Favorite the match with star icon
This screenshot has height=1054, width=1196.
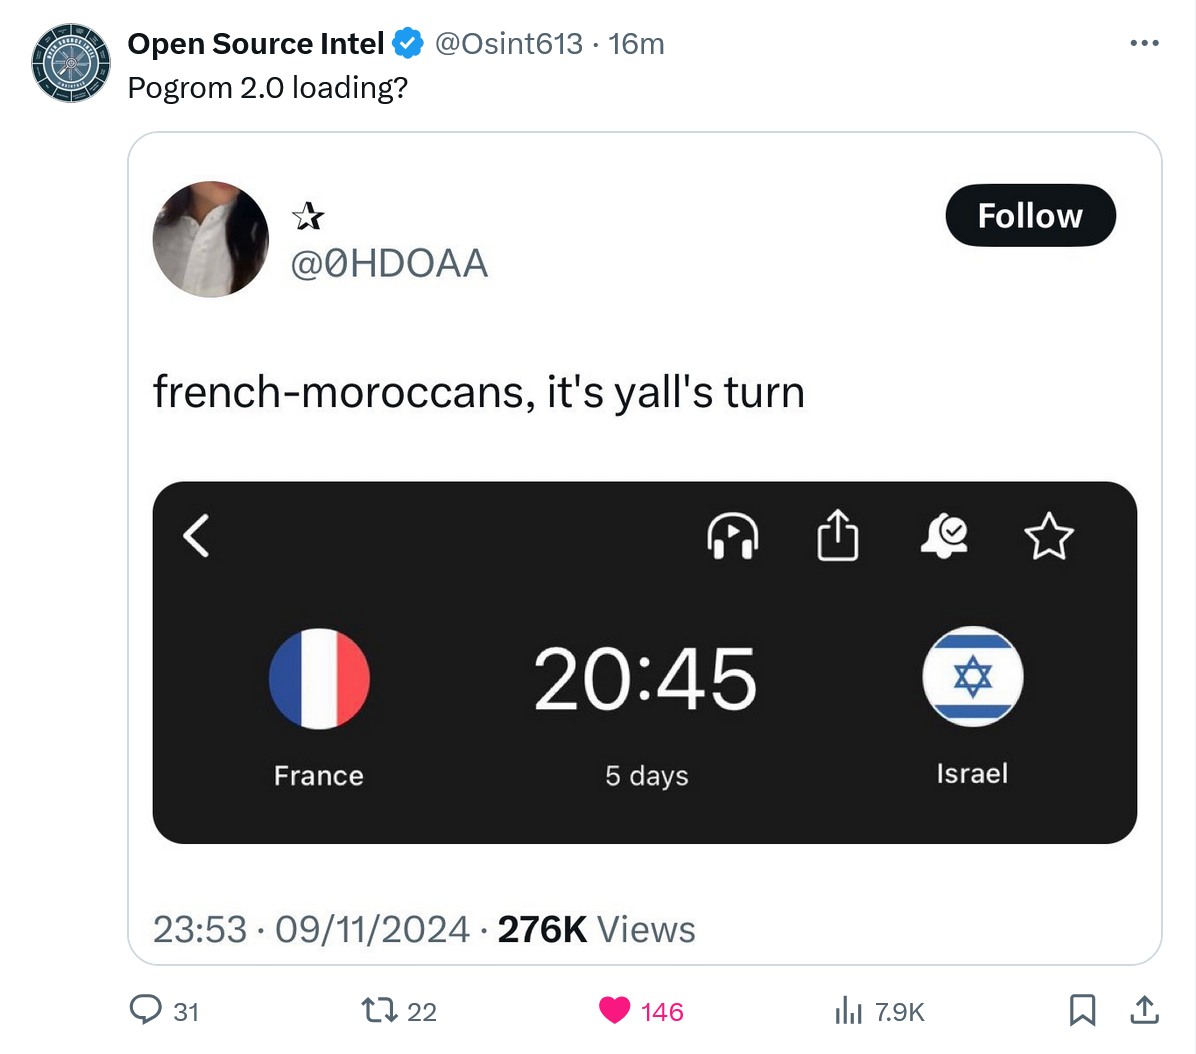pyautogui.click(x=1049, y=536)
